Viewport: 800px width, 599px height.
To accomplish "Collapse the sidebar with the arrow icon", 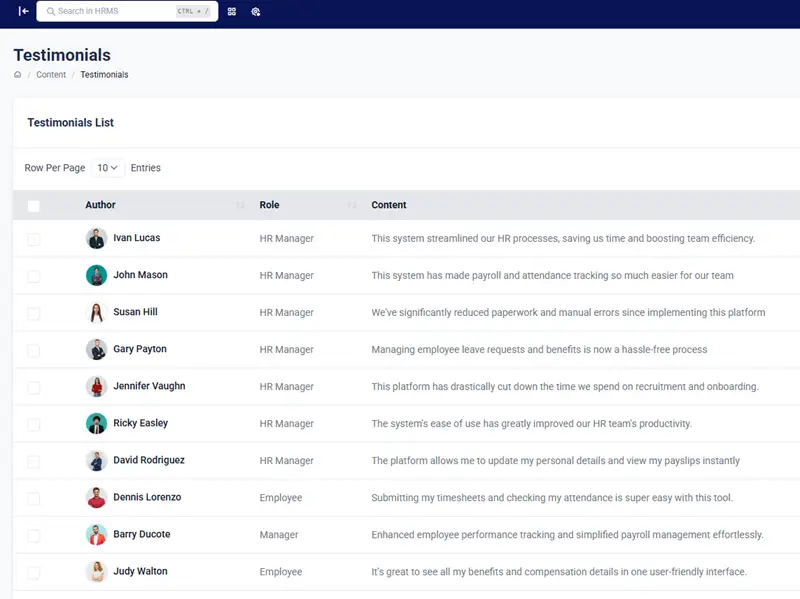I will click(x=23, y=11).
